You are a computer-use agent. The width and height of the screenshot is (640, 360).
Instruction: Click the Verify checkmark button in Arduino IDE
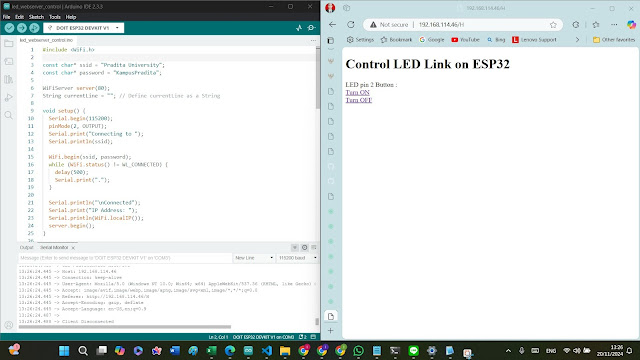[9, 28]
